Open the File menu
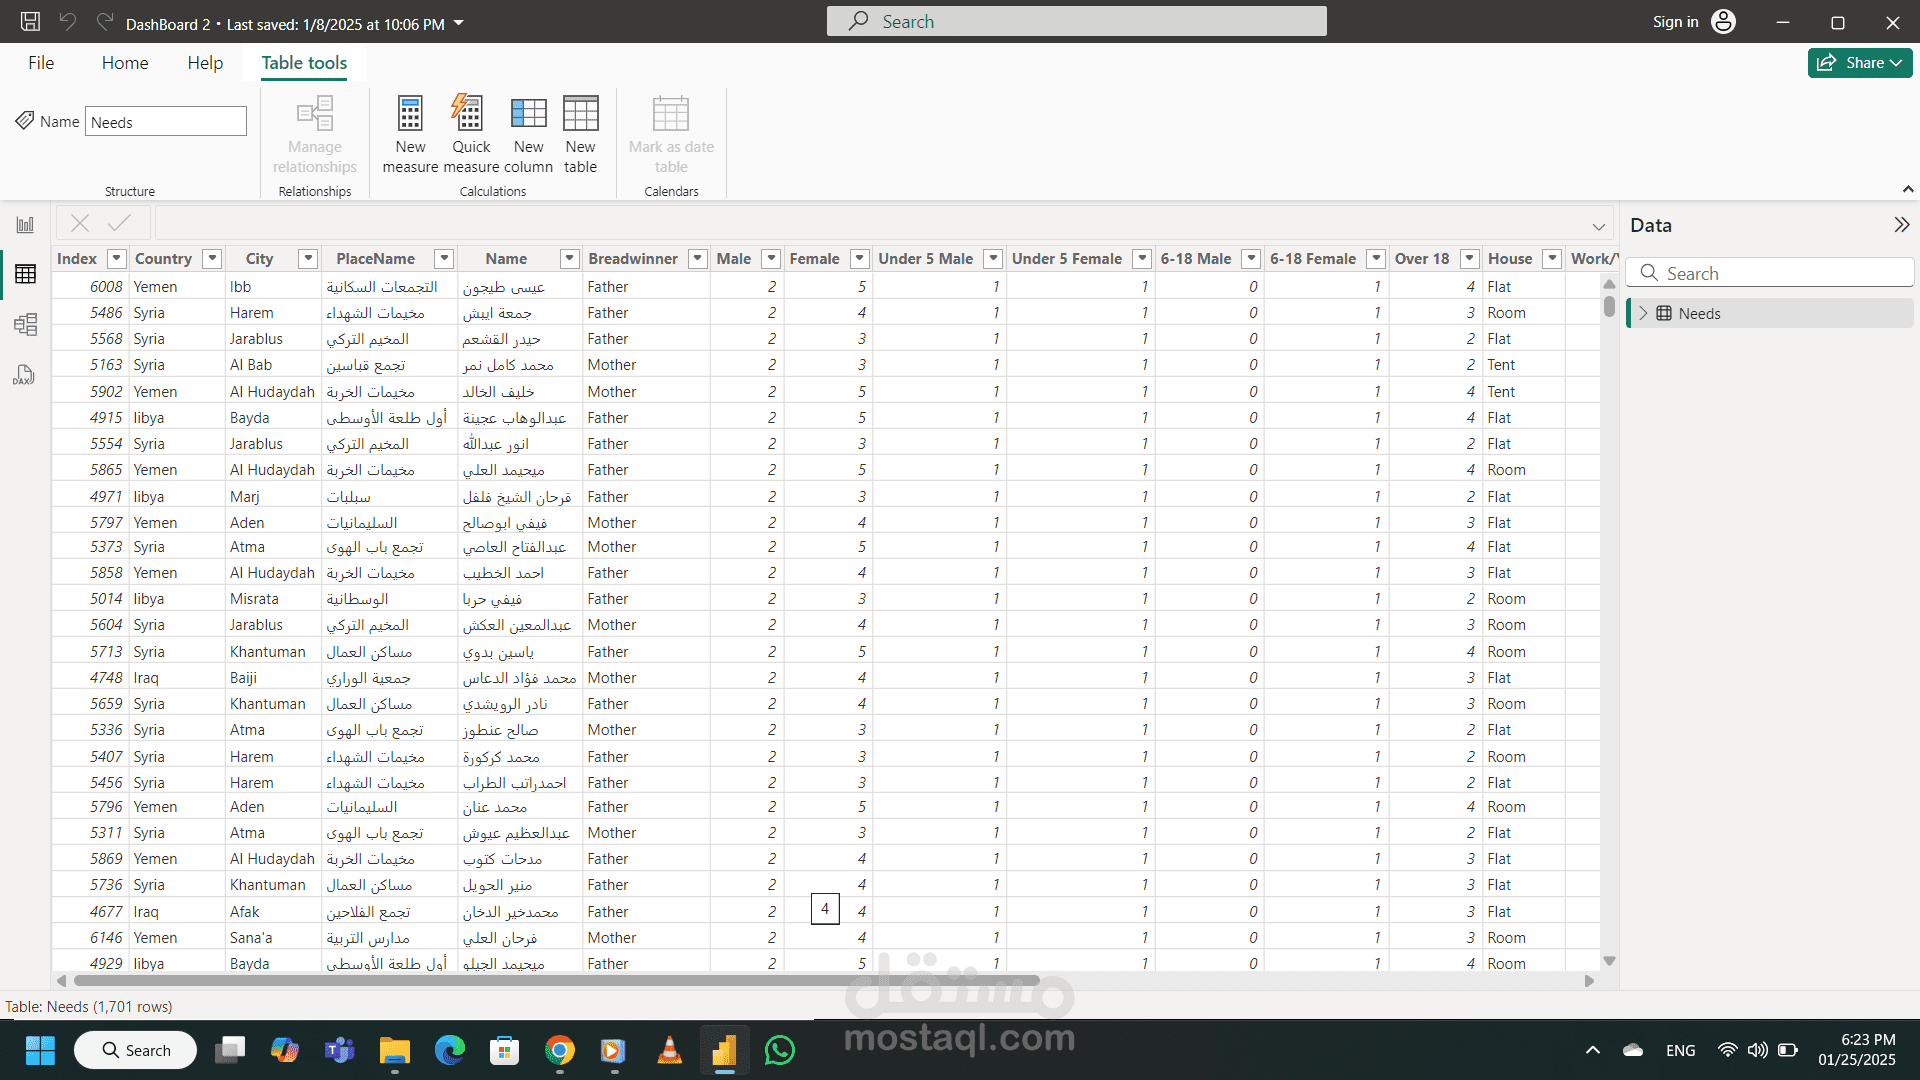Image resolution: width=1920 pixels, height=1080 pixels. (41, 63)
